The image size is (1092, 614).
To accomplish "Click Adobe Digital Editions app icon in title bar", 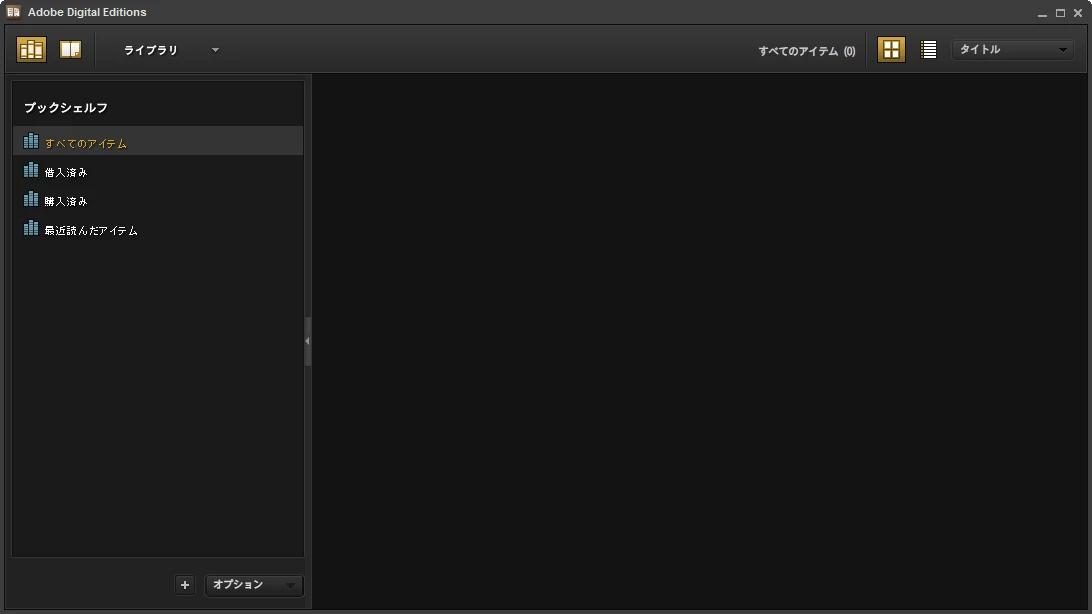I will tap(13, 12).
